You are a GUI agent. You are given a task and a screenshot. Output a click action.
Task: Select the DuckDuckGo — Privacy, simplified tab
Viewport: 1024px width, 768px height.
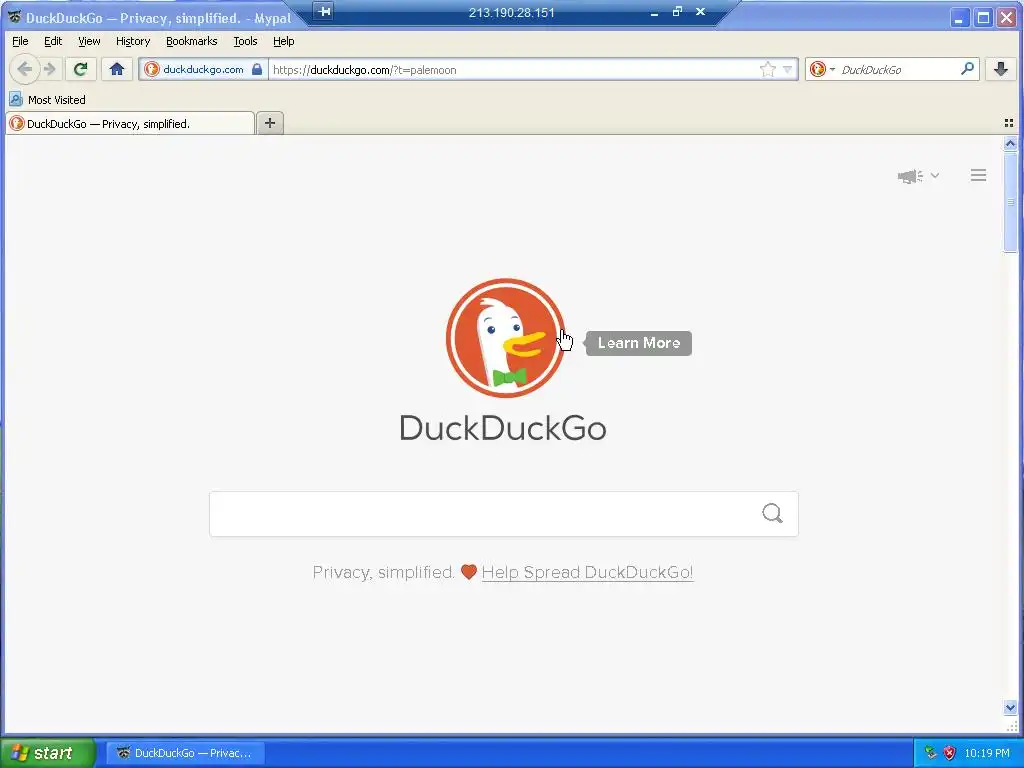[x=129, y=123]
